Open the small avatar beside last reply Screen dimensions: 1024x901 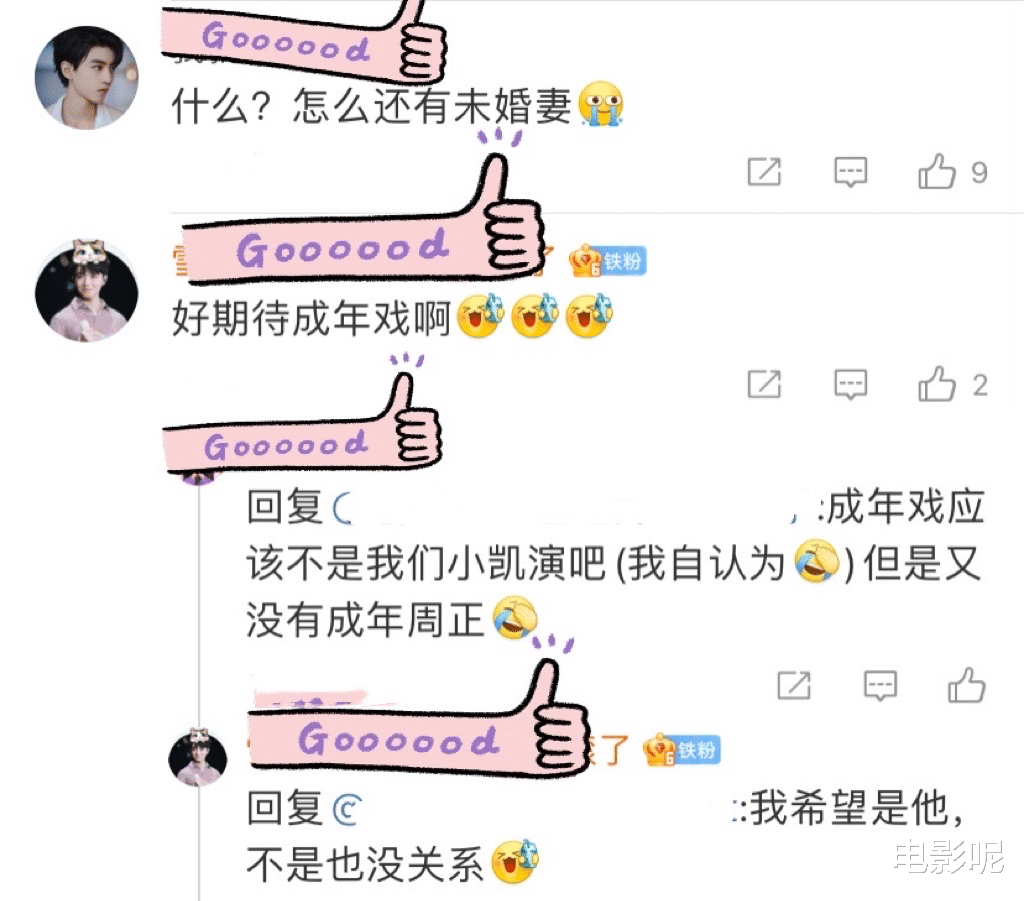coord(198,756)
